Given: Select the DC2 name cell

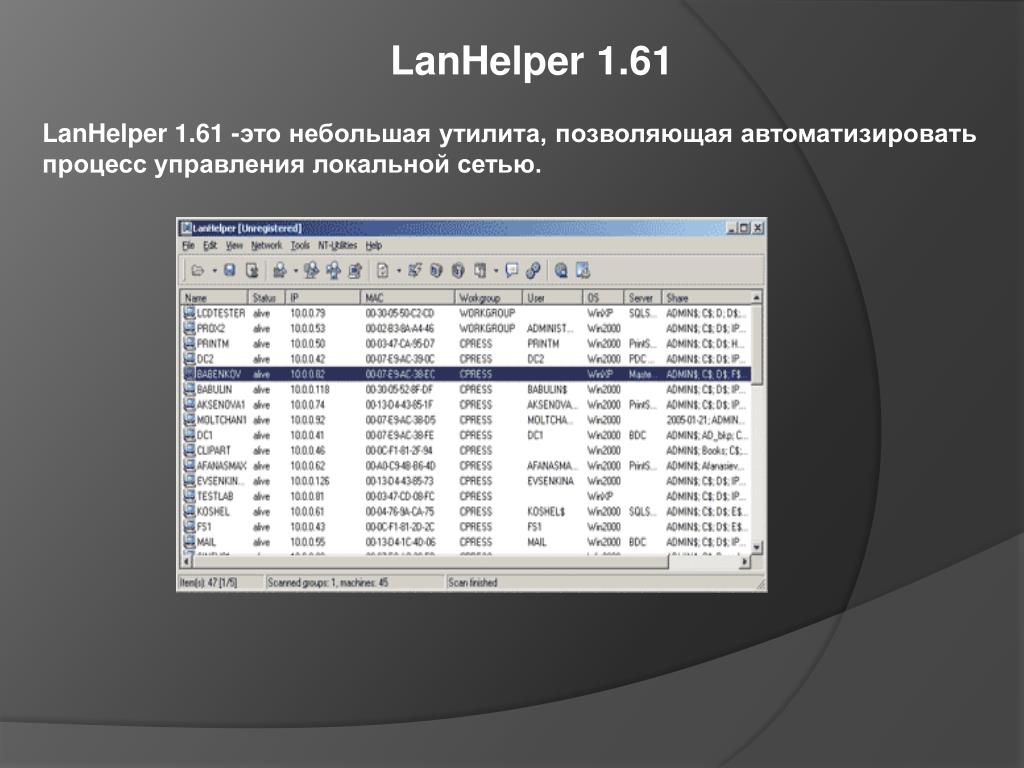Looking at the screenshot, I should (x=205, y=359).
